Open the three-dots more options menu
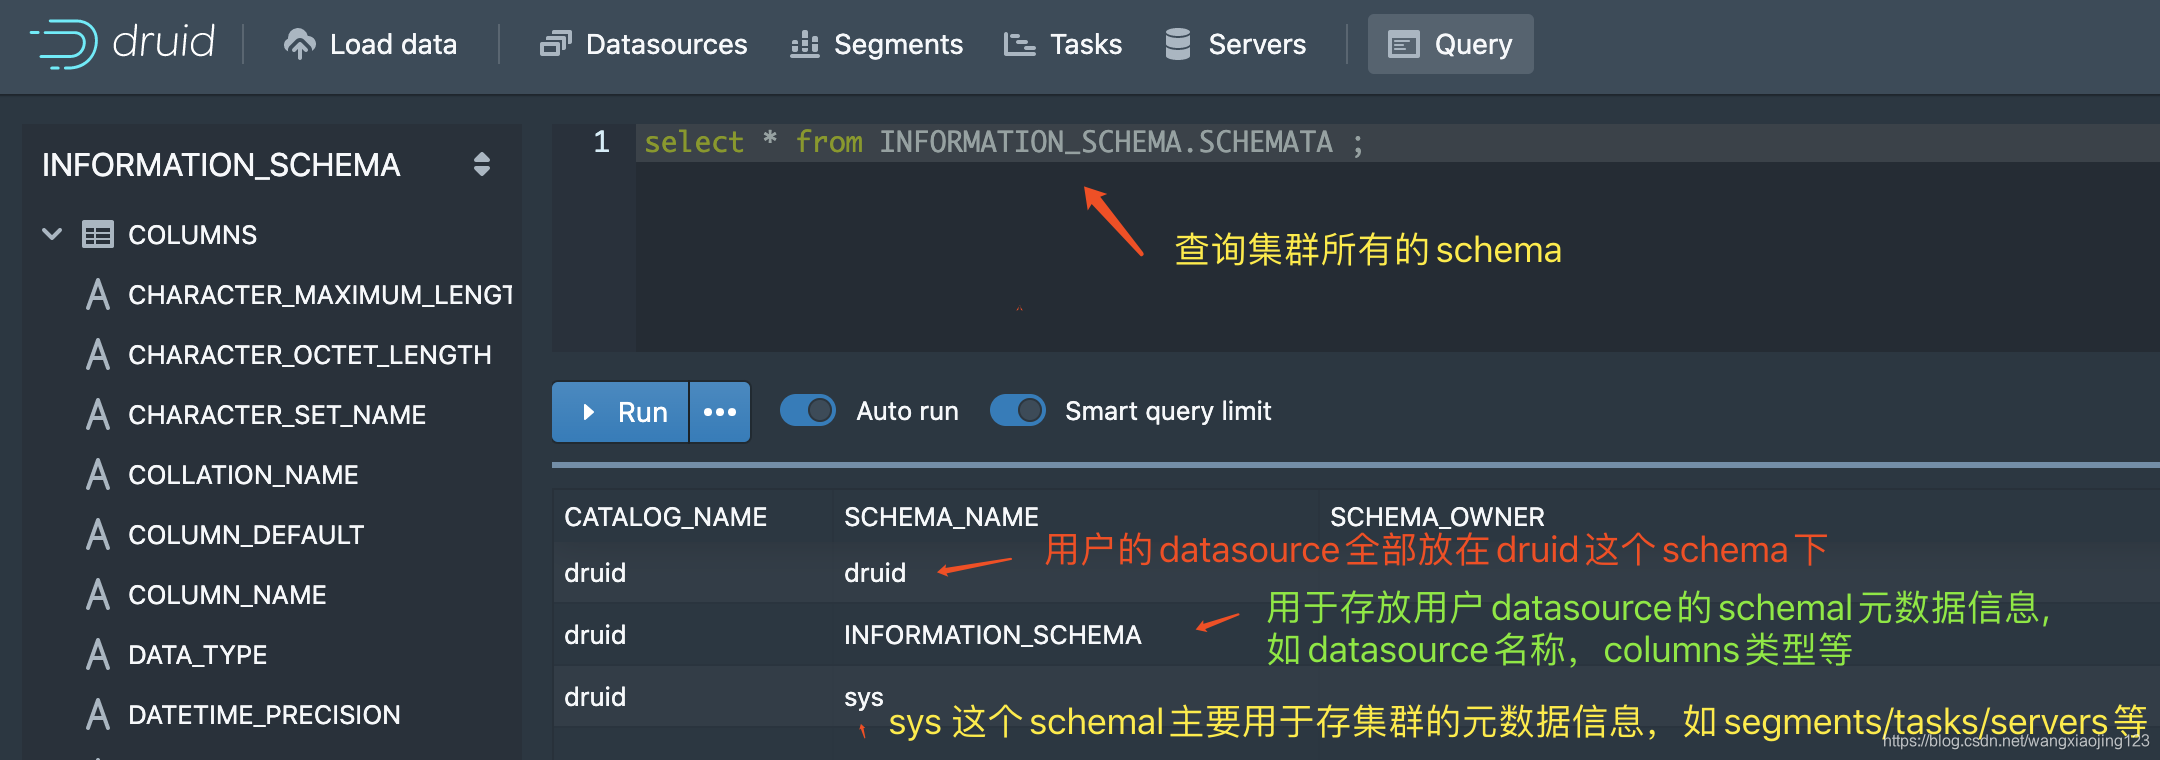Screen dimensions: 2160x760 [x=720, y=412]
